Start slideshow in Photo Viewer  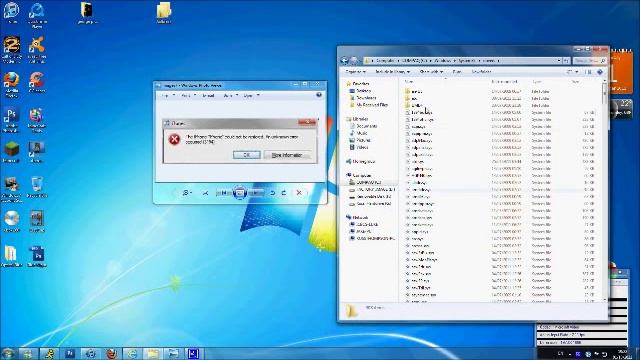click(x=240, y=193)
